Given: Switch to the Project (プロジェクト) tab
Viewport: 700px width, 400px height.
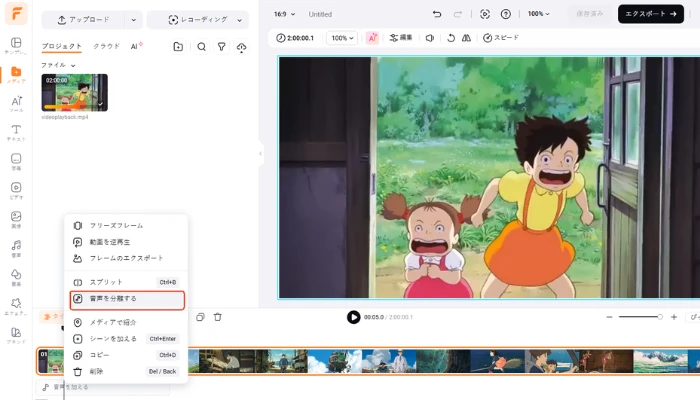Looking at the screenshot, I should (62, 46).
